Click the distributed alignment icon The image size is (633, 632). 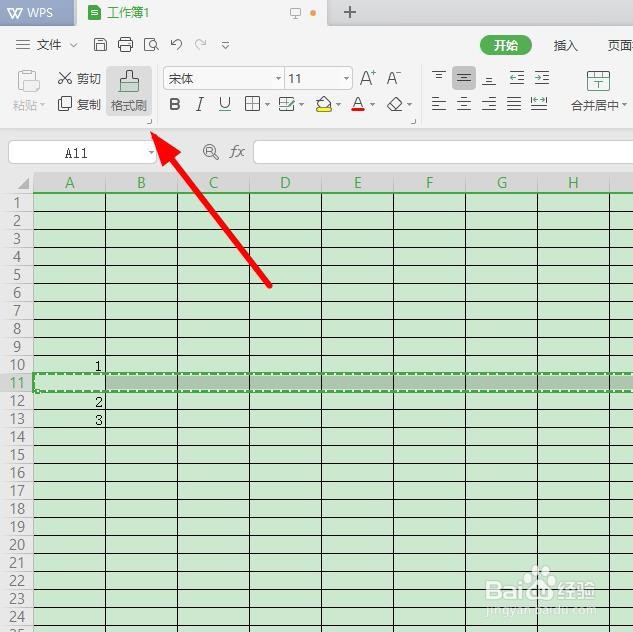[x=539, y=104]
